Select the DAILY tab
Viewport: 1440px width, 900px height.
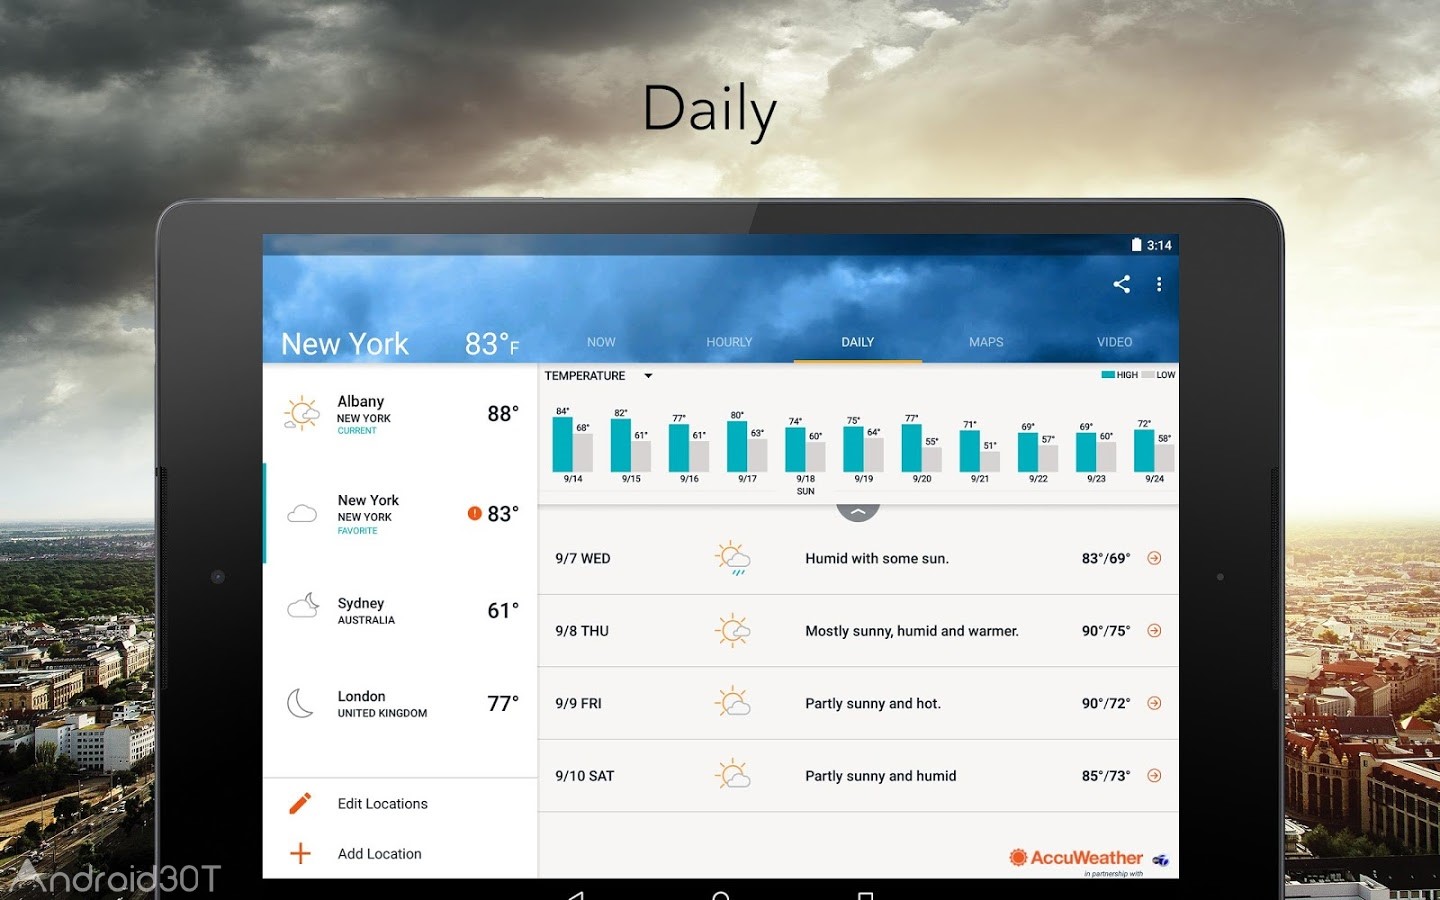pos(858,342)
